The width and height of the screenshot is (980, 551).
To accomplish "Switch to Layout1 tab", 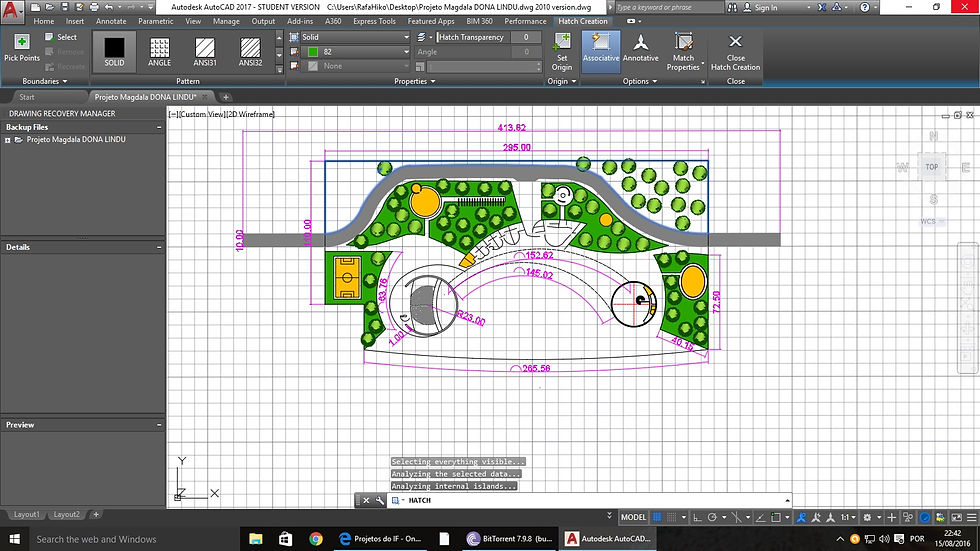I will [x=26, y=515].
